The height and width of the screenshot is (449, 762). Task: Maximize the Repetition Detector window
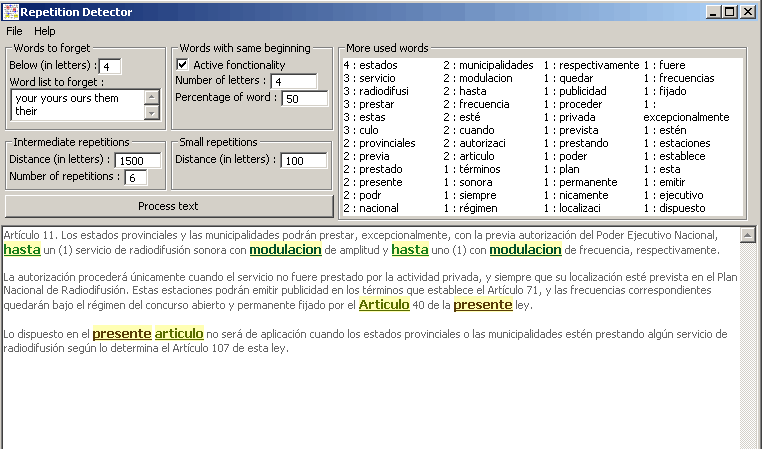click(x=730, y=12)
